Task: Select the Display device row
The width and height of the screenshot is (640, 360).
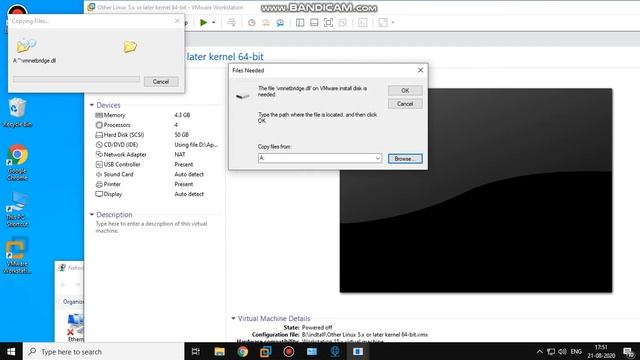Action: coord(157,194)
